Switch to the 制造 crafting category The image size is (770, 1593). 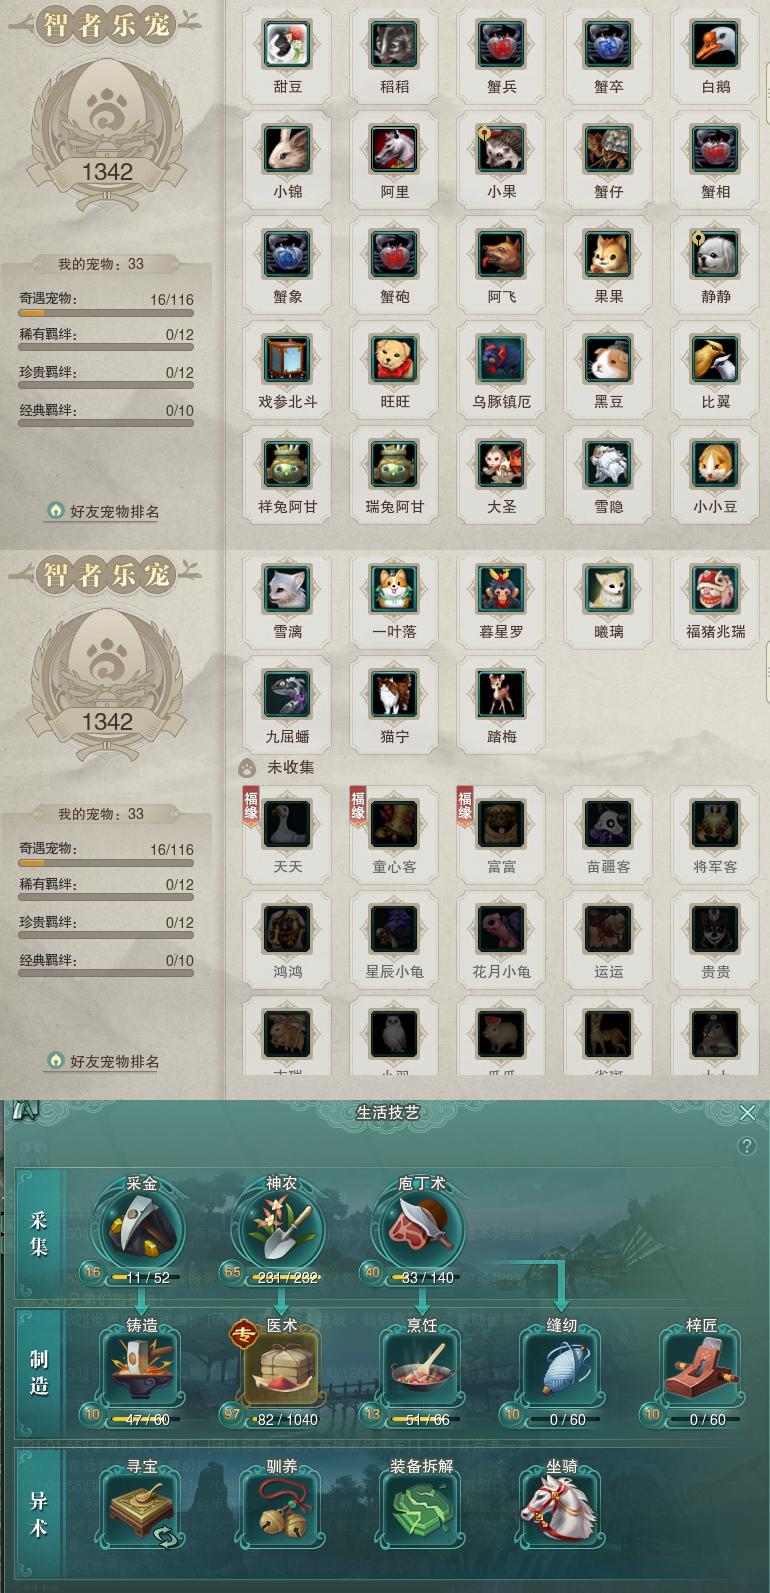(38, 1372)
